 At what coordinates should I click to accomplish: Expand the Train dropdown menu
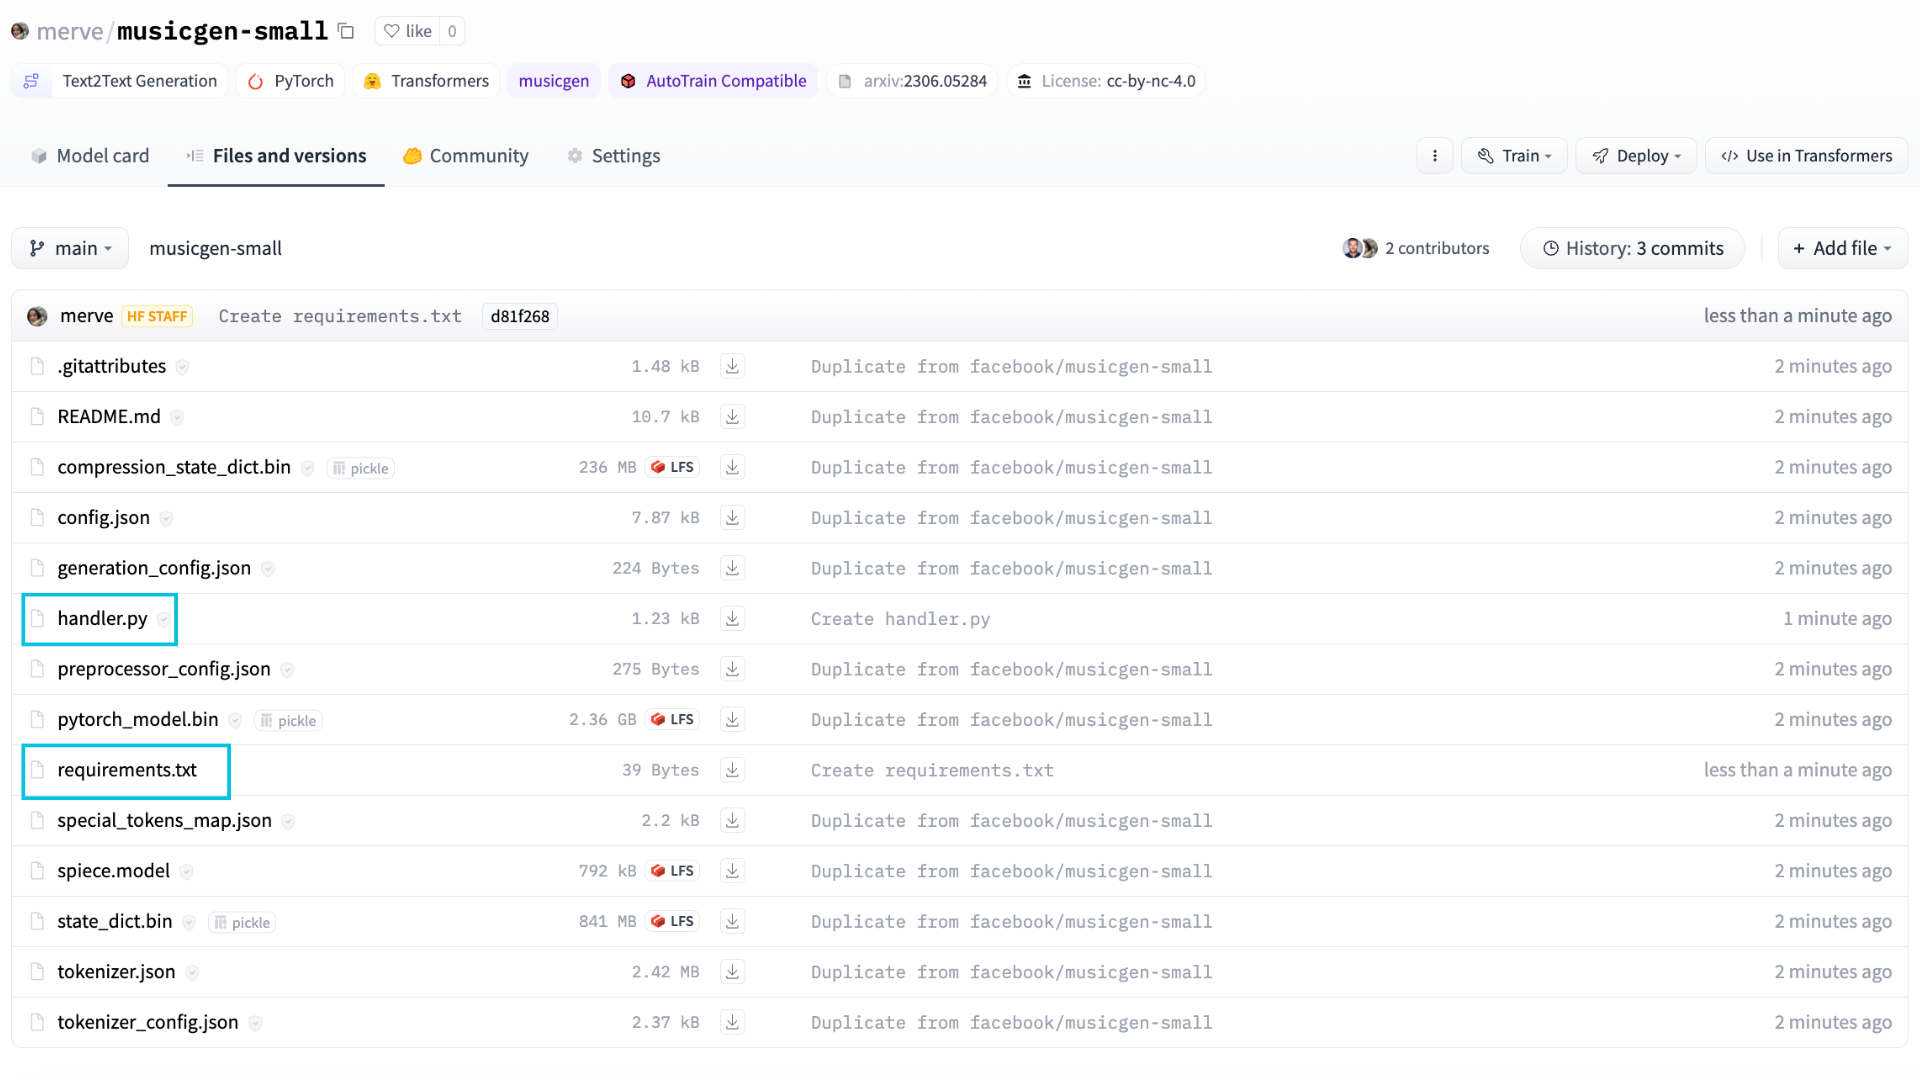click(x=1514, y=156)
